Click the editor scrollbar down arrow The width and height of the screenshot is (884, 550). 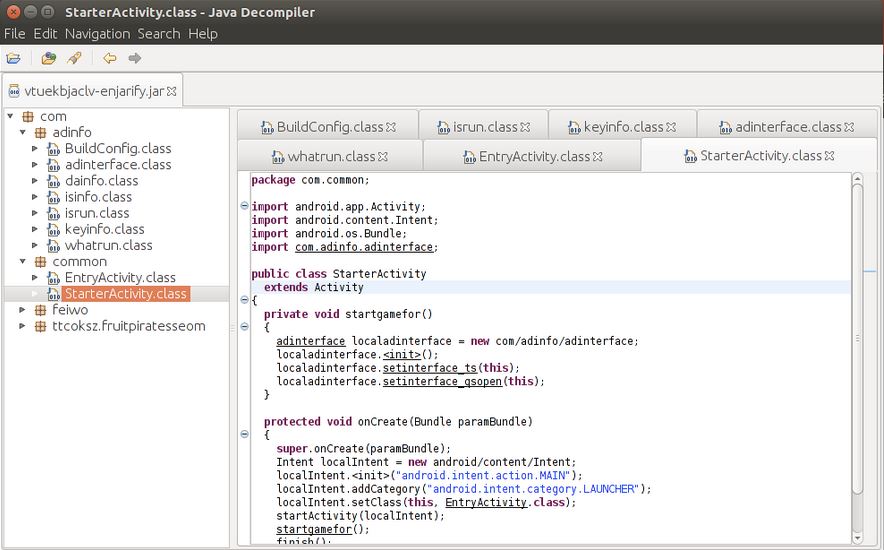click(x=858, y=538)
